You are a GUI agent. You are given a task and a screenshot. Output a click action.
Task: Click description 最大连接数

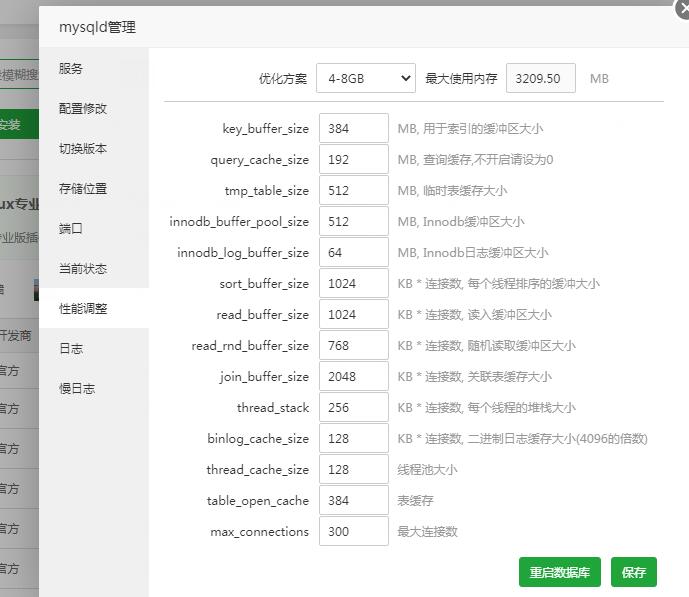click(x=427, y=532)
